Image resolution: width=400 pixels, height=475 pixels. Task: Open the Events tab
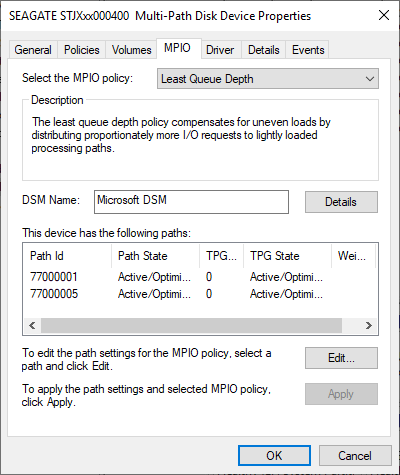point(308,50)
